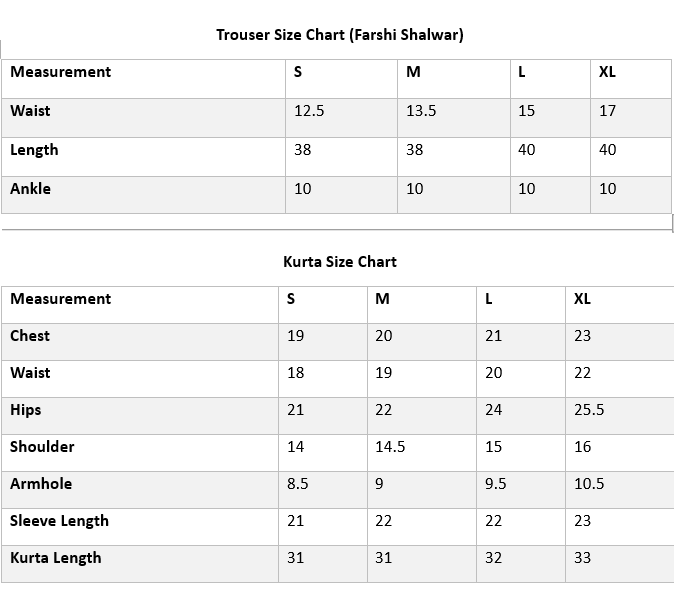
Task: Select the Sleeve Length row label
Action: coord(60,521)
